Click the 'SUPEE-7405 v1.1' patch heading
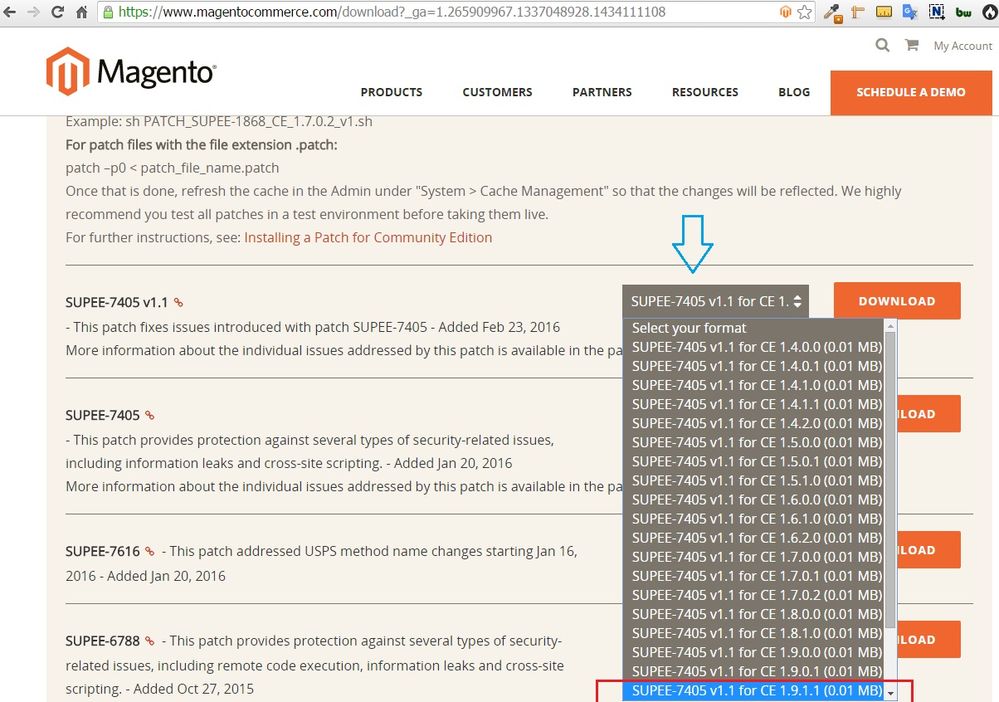 (x=117, y=303)
